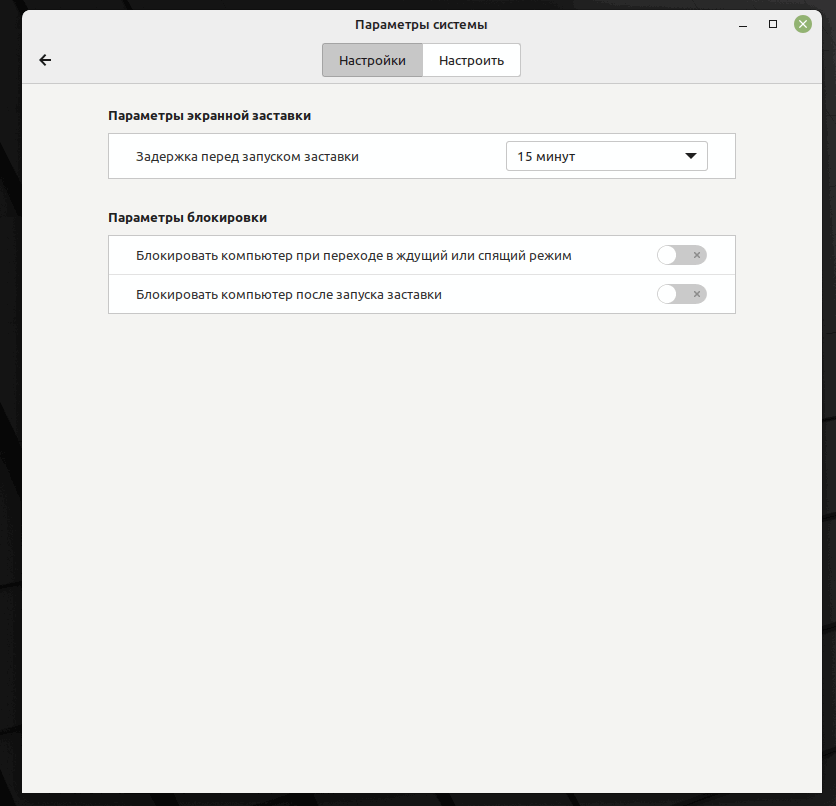Go back using the arrow icon
The image size is (836, 806).
45,60
